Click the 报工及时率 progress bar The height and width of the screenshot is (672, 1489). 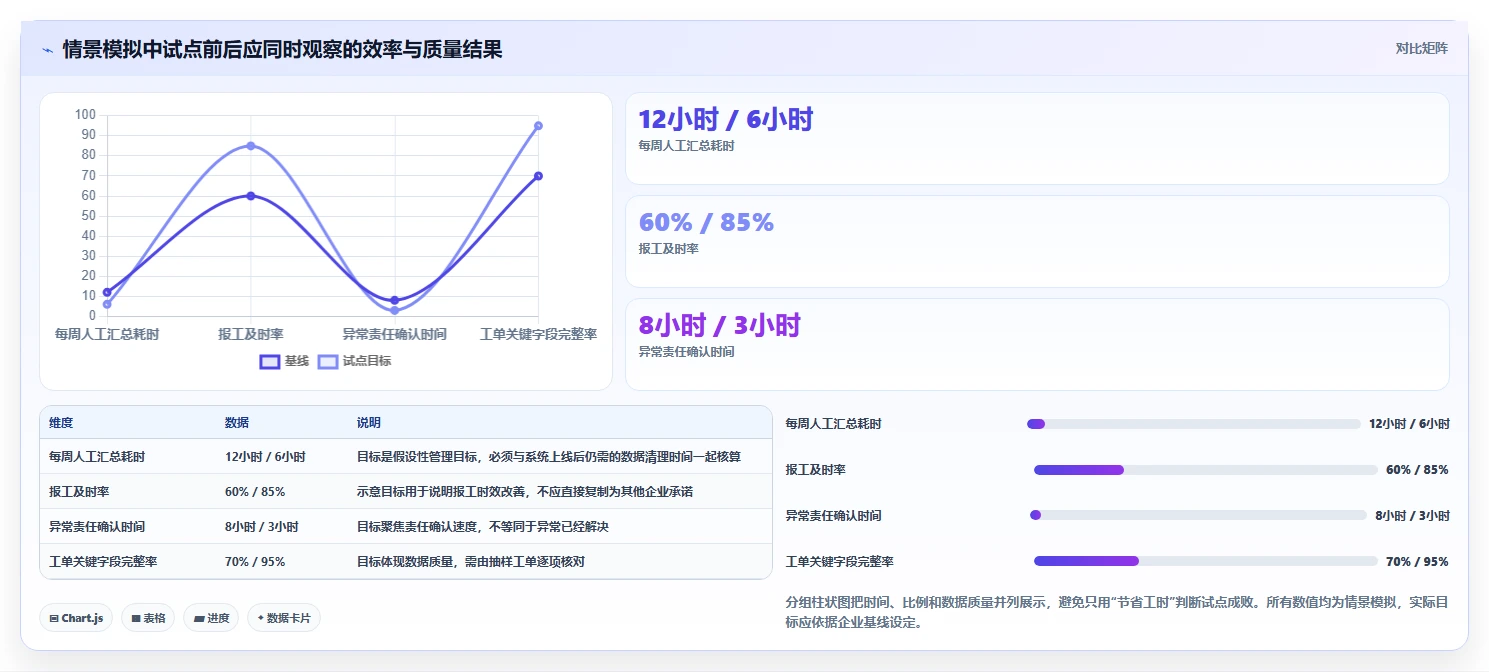pyautogui.click(x=1205, y=470)
